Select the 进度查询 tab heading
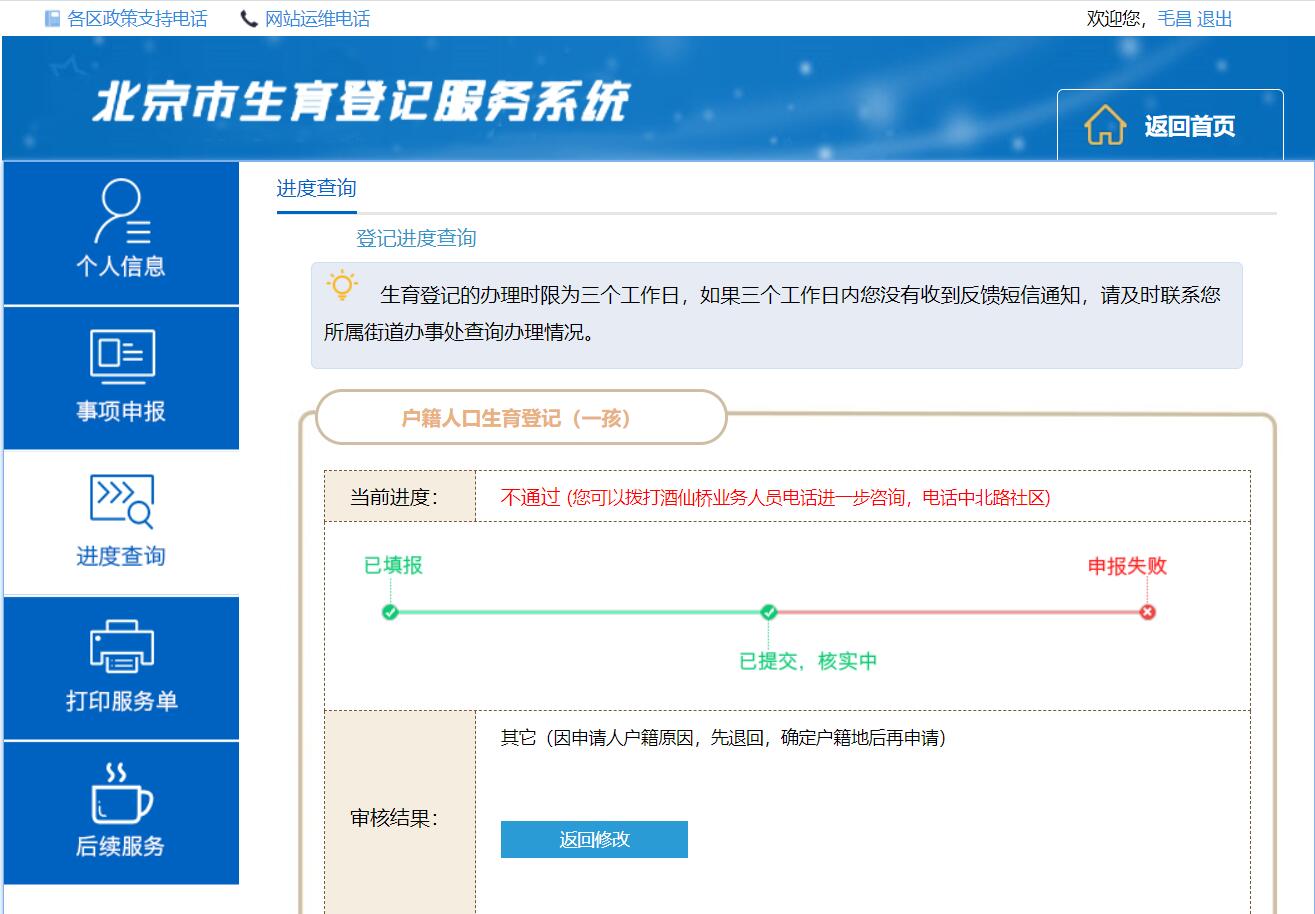The image size is (1315, 914). pos(316,188)
